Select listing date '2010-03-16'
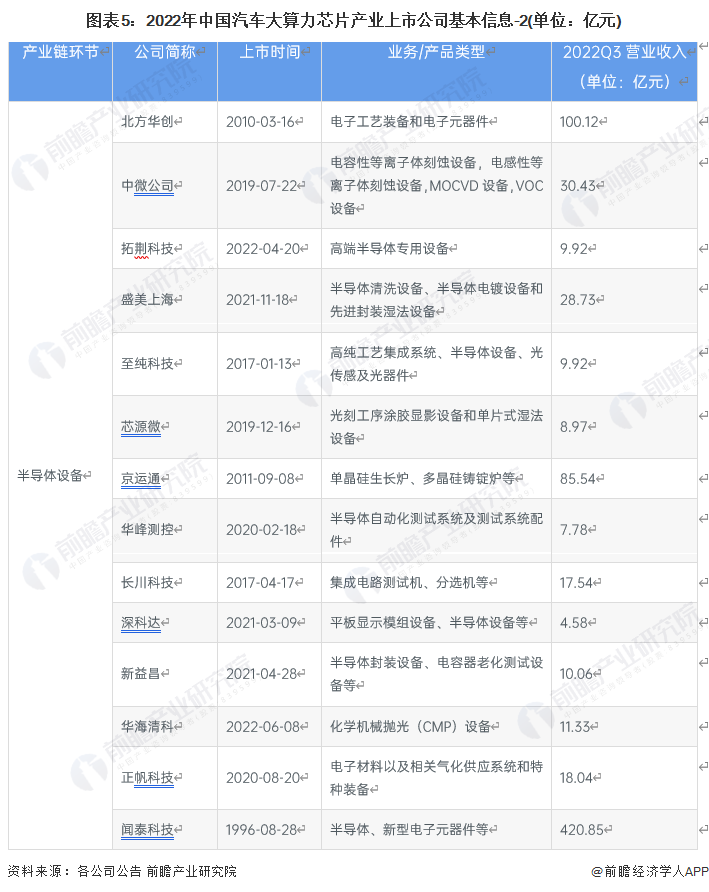Screen dimensions: 709x892 click(261, 122)
